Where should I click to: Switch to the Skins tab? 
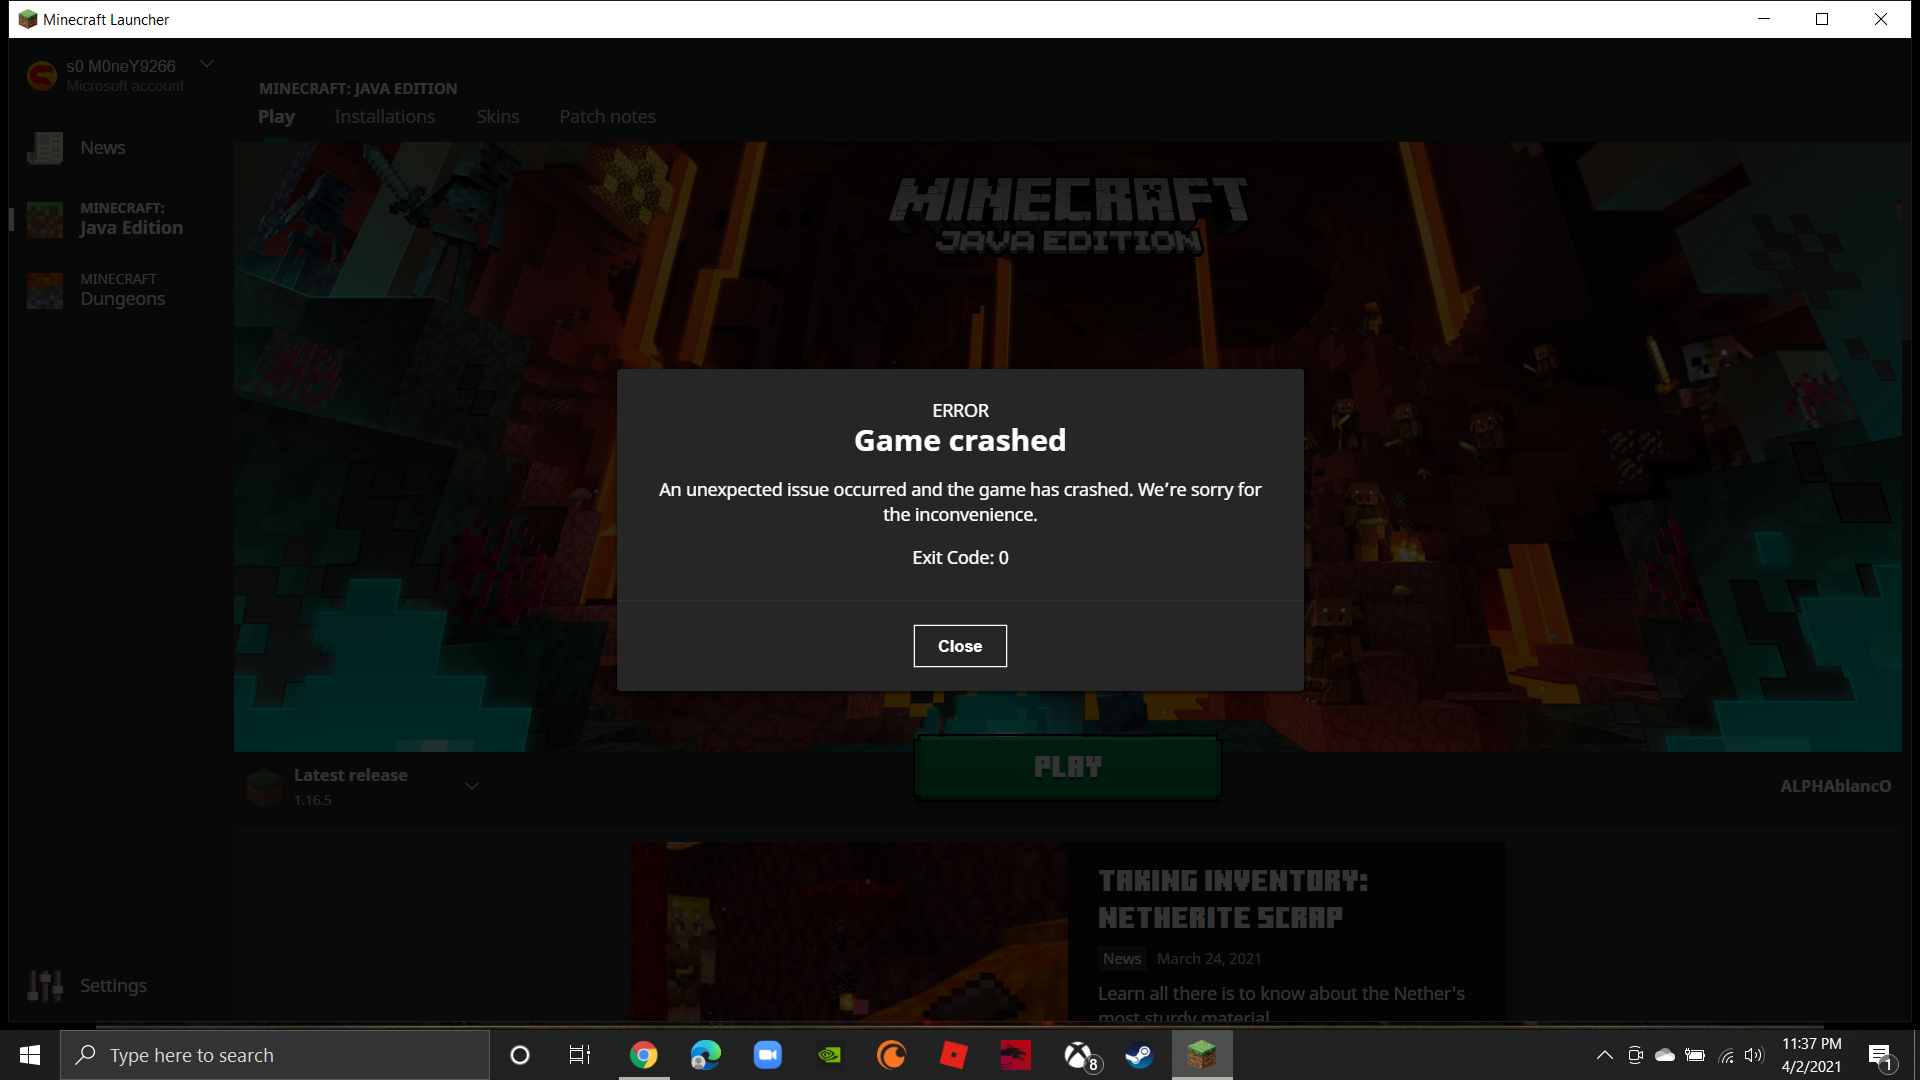pos(497,117)
